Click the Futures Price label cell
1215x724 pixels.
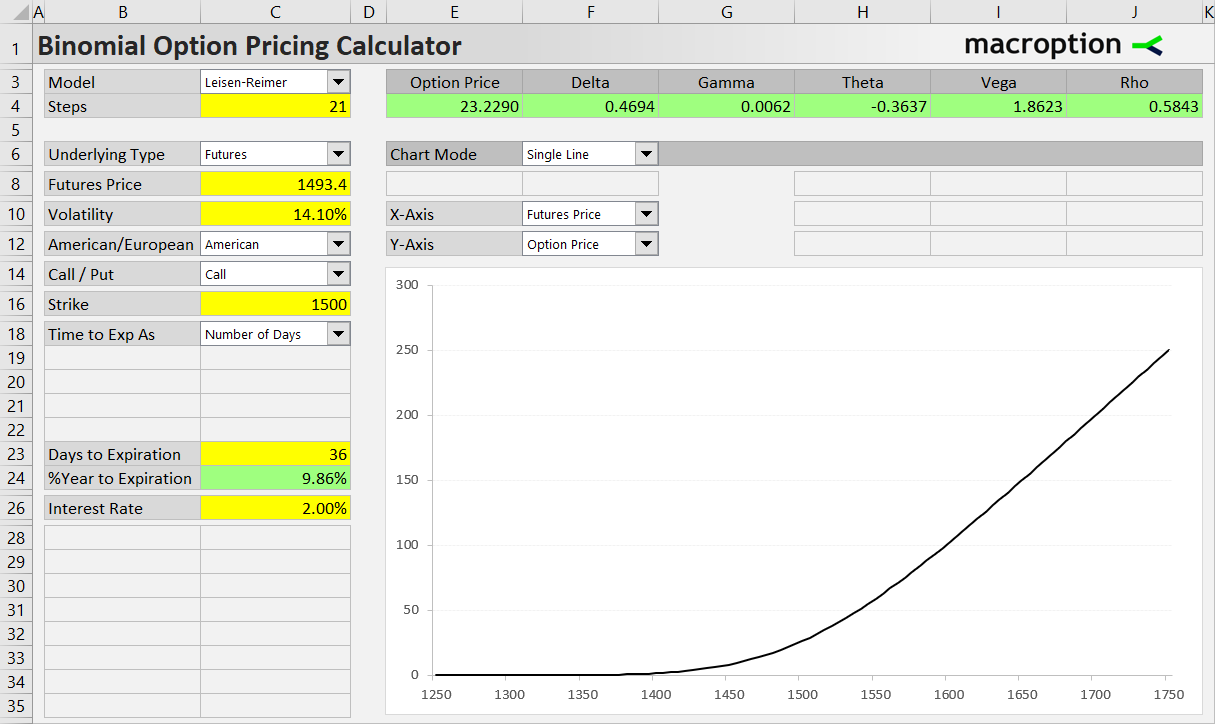(x=122, y=184)
